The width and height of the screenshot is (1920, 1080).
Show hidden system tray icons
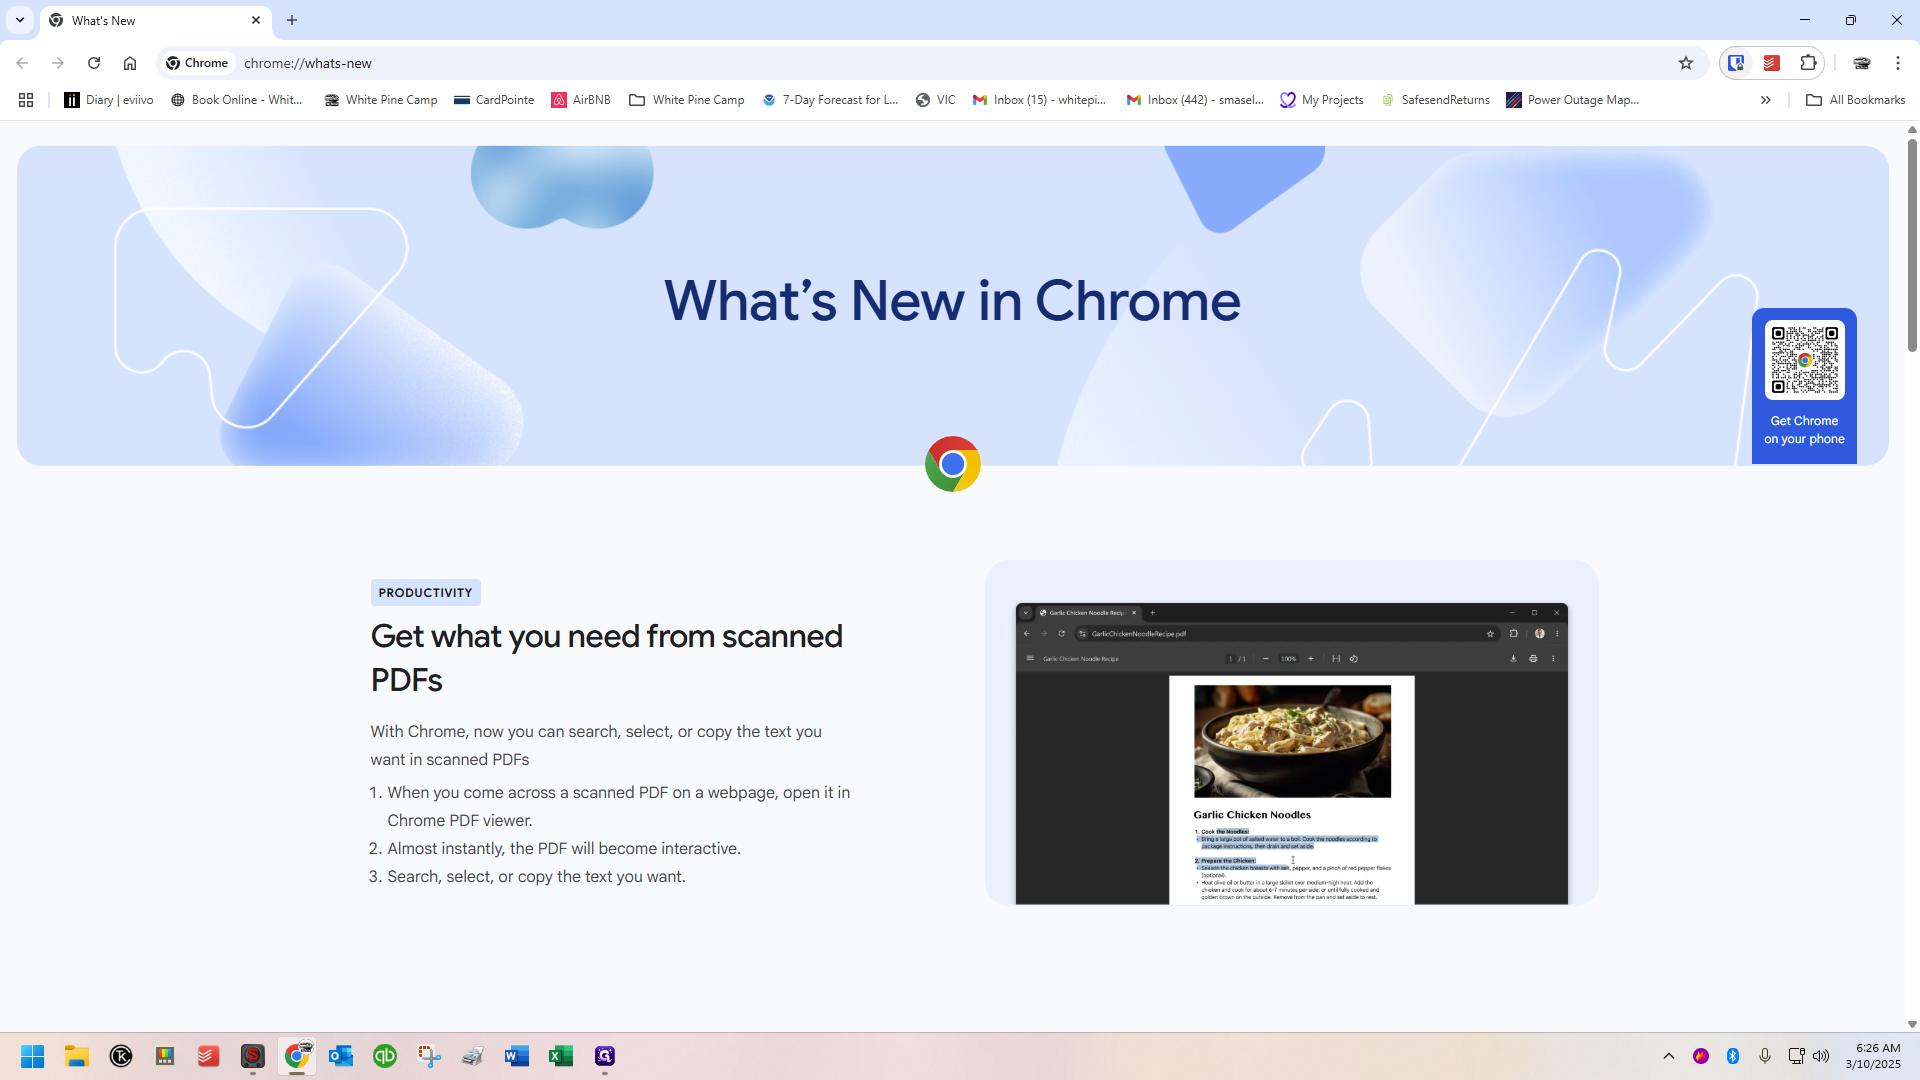1668,1056
